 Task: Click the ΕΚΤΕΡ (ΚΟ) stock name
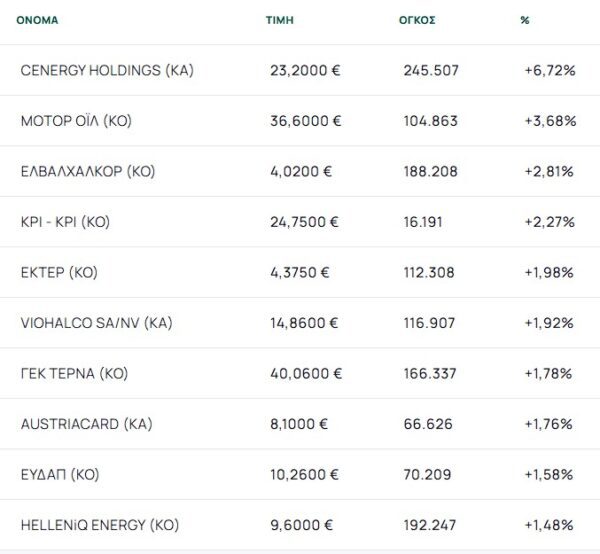59,272
